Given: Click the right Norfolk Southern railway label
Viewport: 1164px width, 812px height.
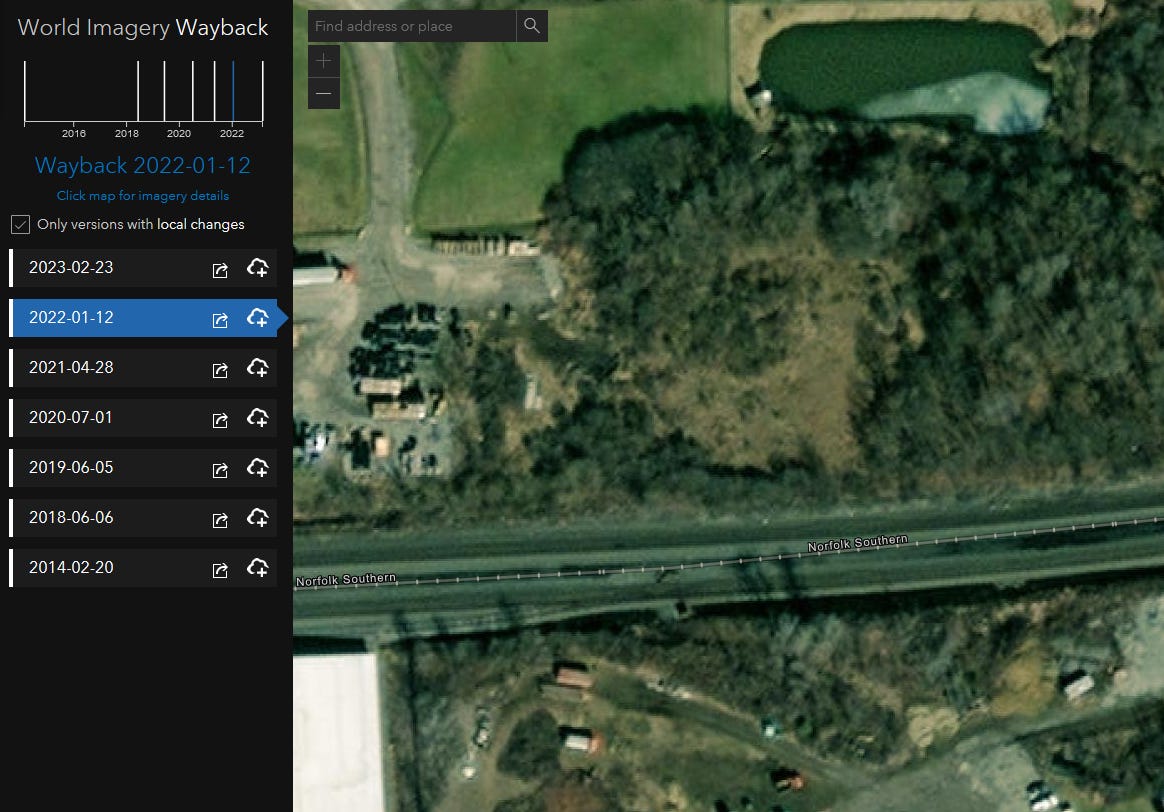Looking at the screenshot, I should [x=857, y=543].
